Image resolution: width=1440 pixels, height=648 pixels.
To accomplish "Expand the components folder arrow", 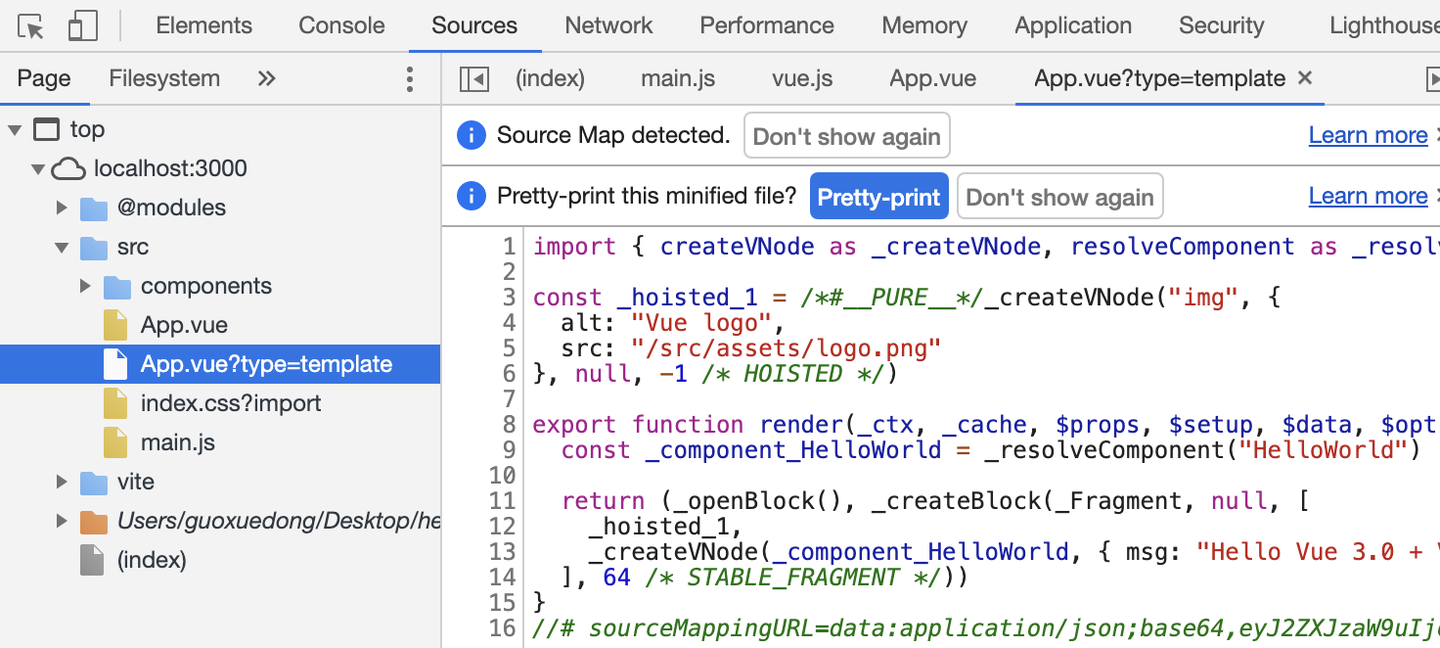I will pyautogui.click(x=86, y=286).
